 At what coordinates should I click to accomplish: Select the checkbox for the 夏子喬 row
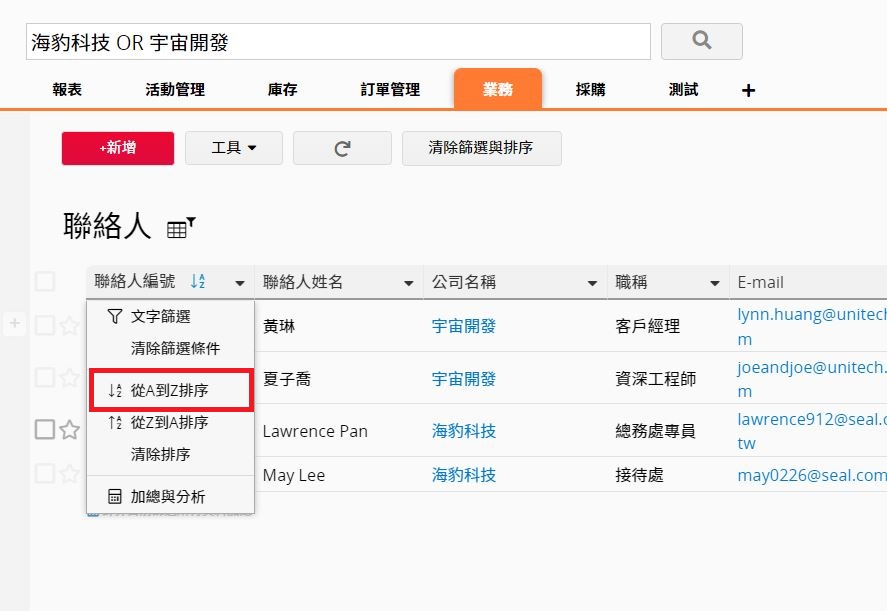[x=45, y=377]
